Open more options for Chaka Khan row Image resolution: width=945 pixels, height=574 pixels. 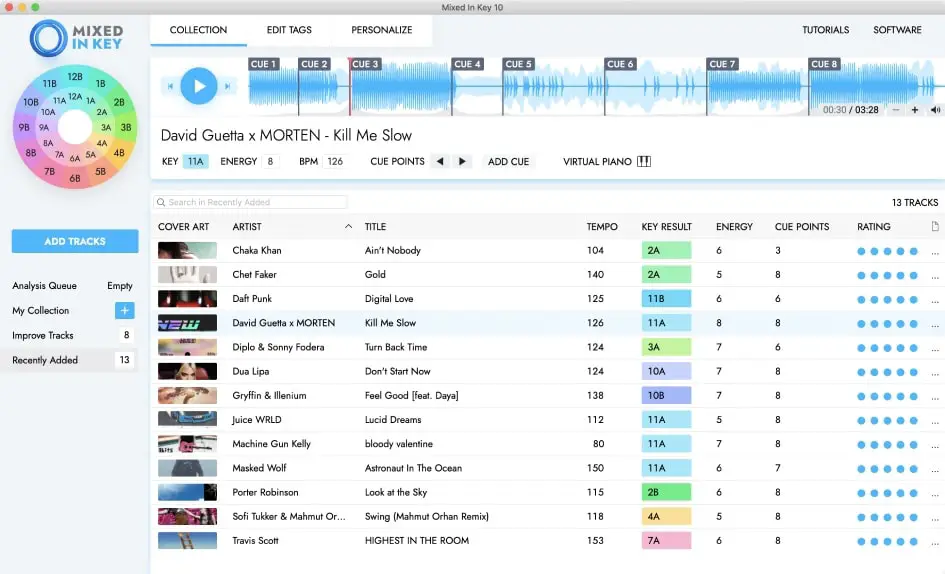pos(935,252)
